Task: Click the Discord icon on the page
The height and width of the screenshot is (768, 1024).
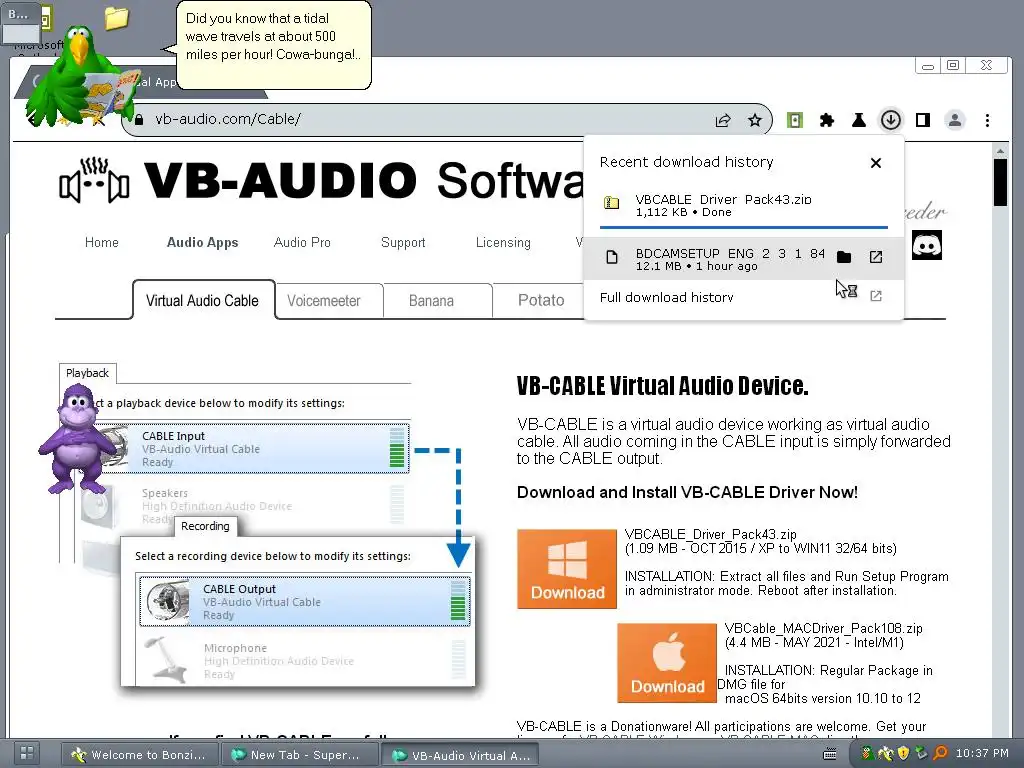Action: click(927, 246)
